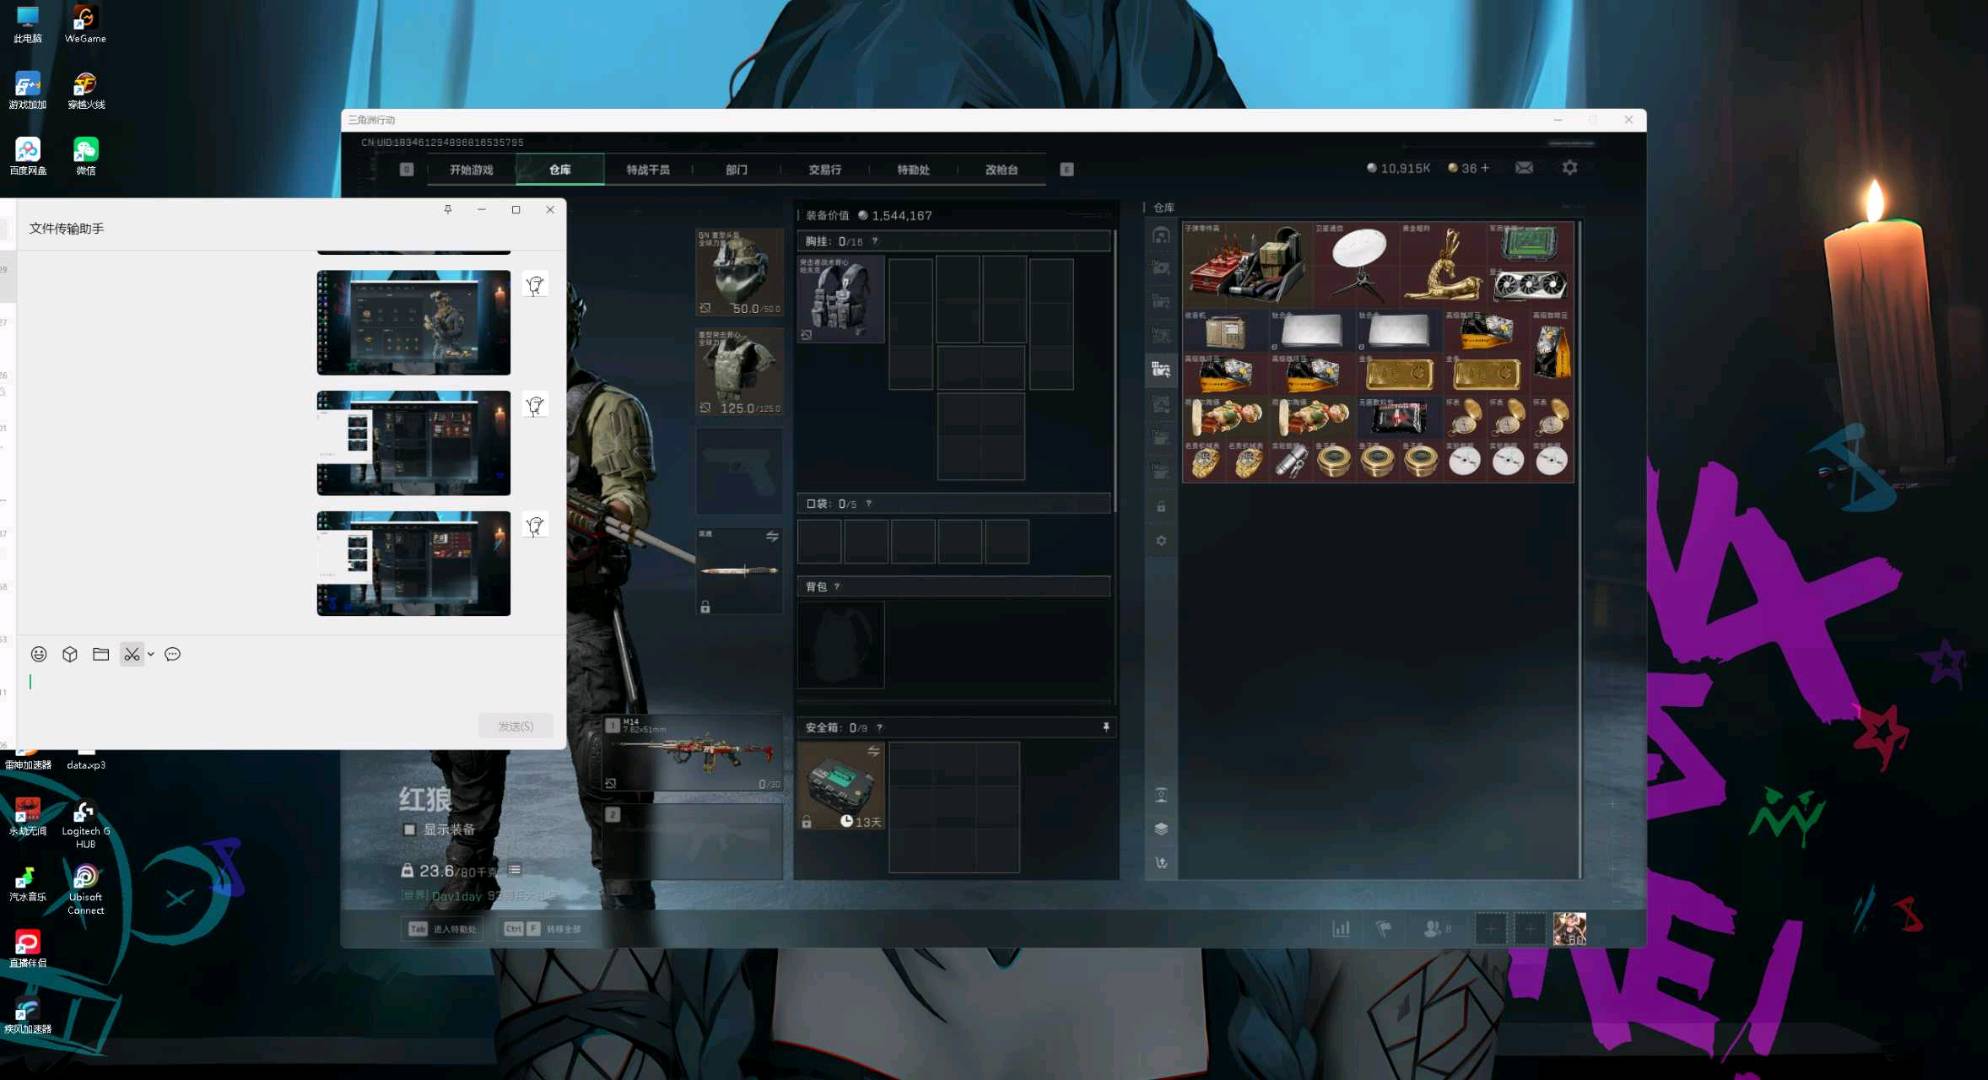Screen dimensions: 1988x1080
Task: Open WeGame desktop shortcut
Action: tap(85, 25)
